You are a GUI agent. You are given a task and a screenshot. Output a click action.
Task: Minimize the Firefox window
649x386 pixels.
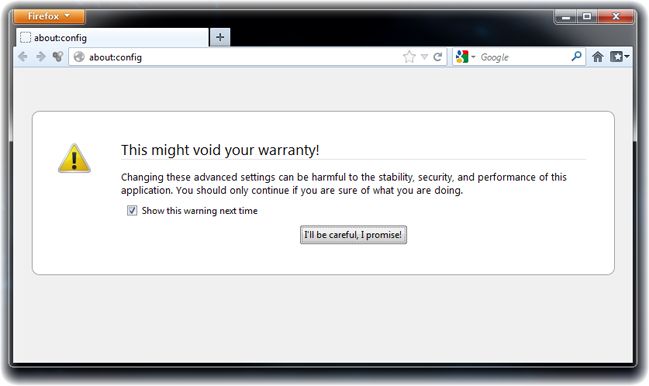(566, 17)
